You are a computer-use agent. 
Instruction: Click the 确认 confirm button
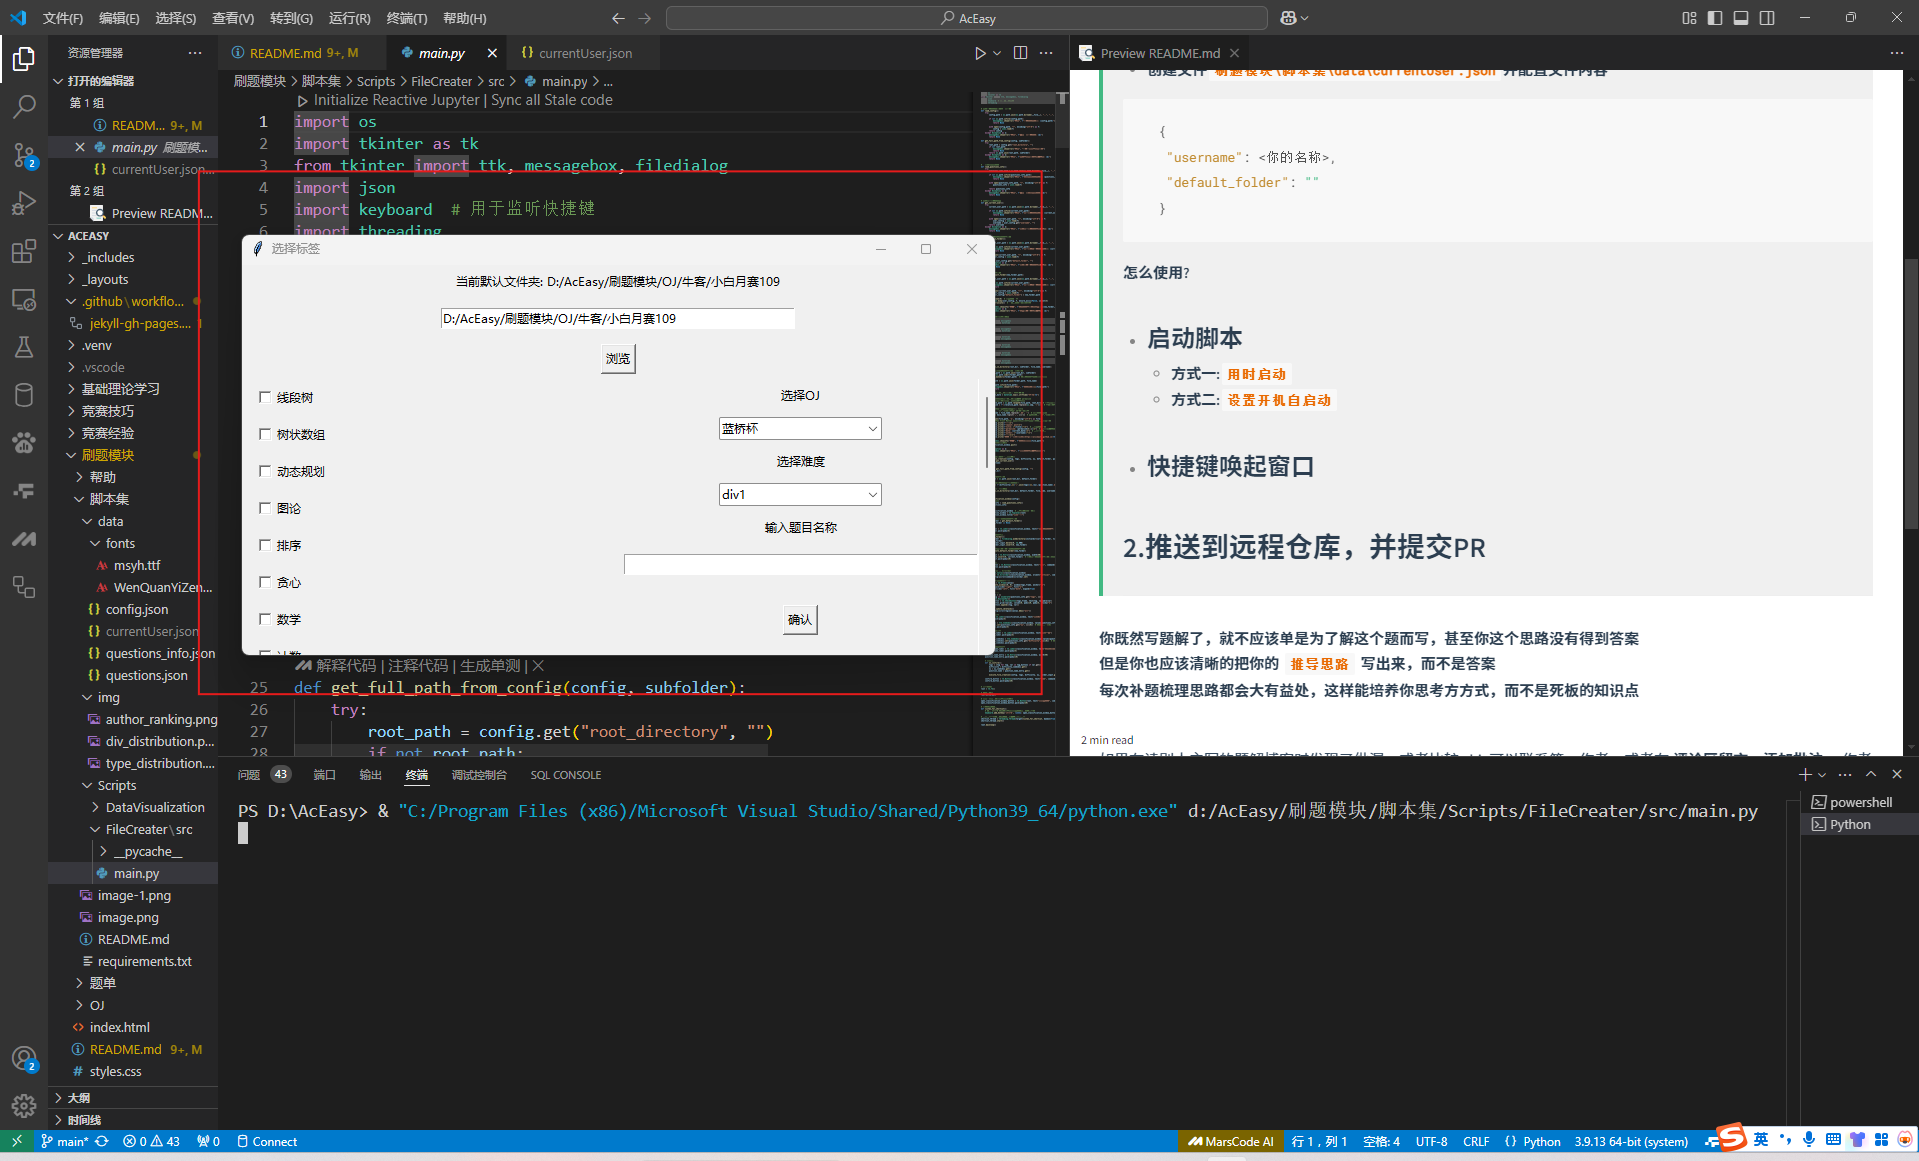coord(800,620)
